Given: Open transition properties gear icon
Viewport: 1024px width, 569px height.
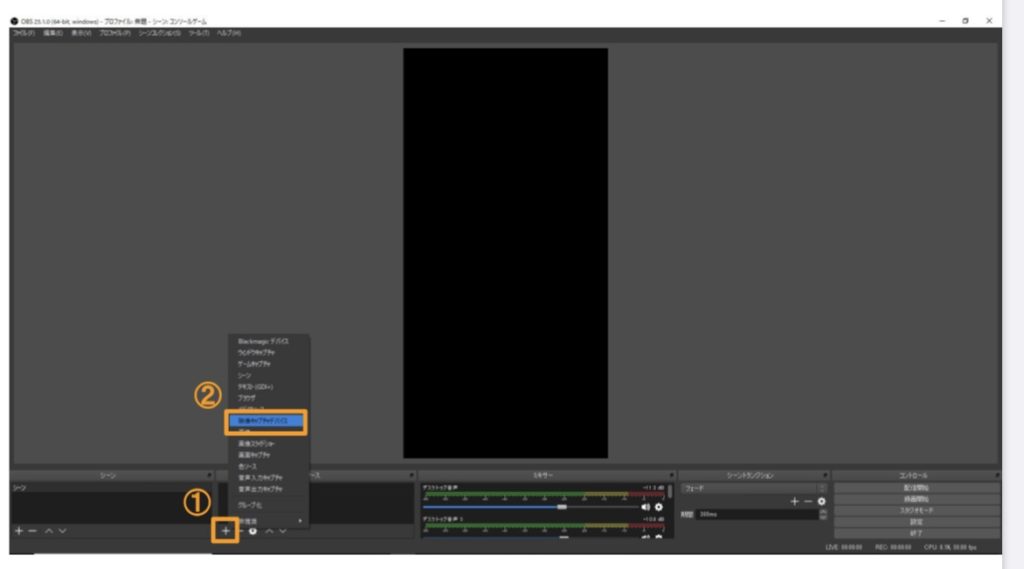Looking at the screenshot, I should [822, 501].
